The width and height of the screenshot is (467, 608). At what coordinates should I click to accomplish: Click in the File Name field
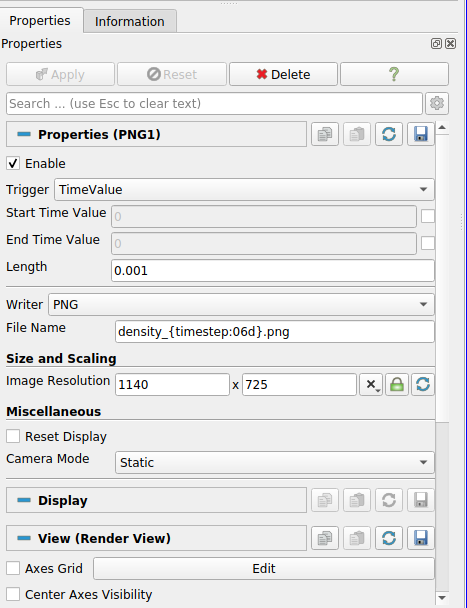point(275,332)
